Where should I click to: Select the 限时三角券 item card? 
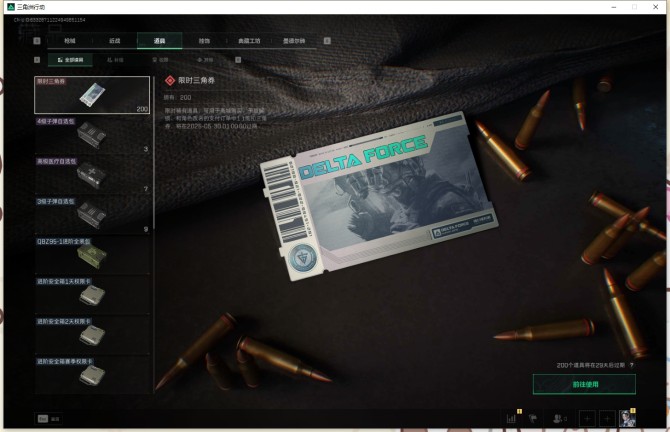pos(92,95)
